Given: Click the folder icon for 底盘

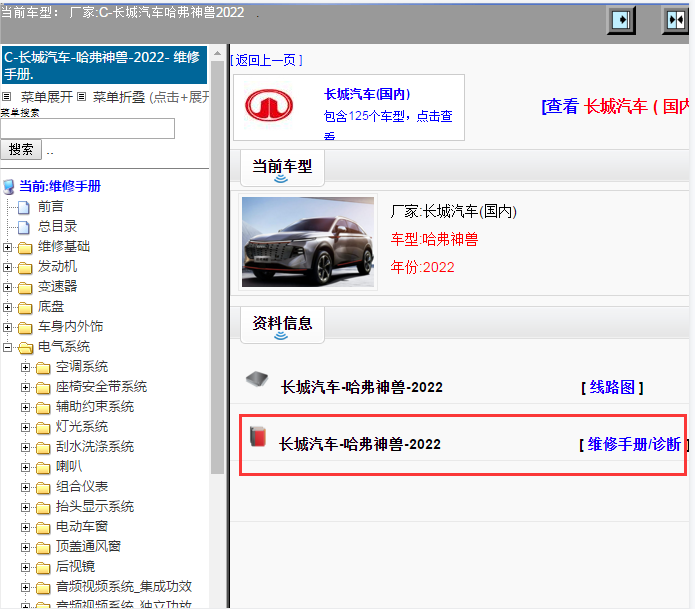Looking at the screenshot, I should coord(25,307).
